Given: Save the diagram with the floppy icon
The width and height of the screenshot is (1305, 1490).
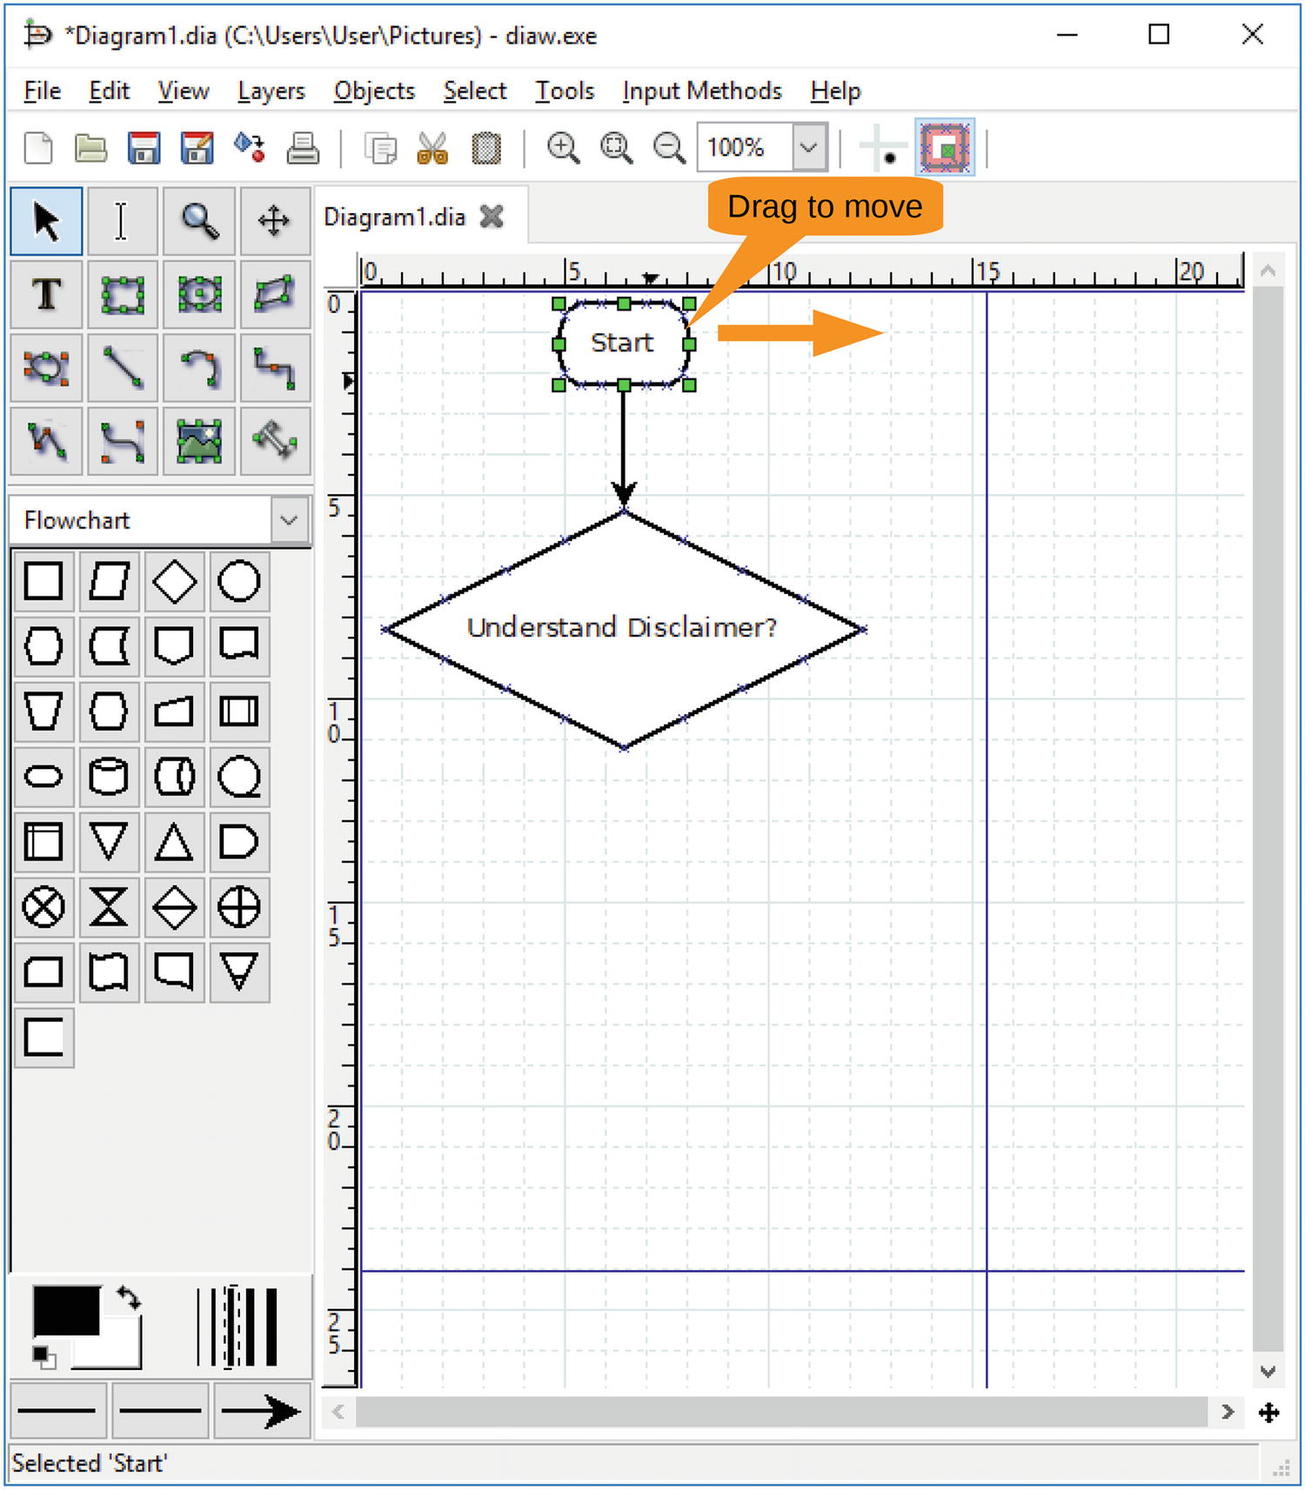Looking at the screenshot, I should (x=144, y=148).
